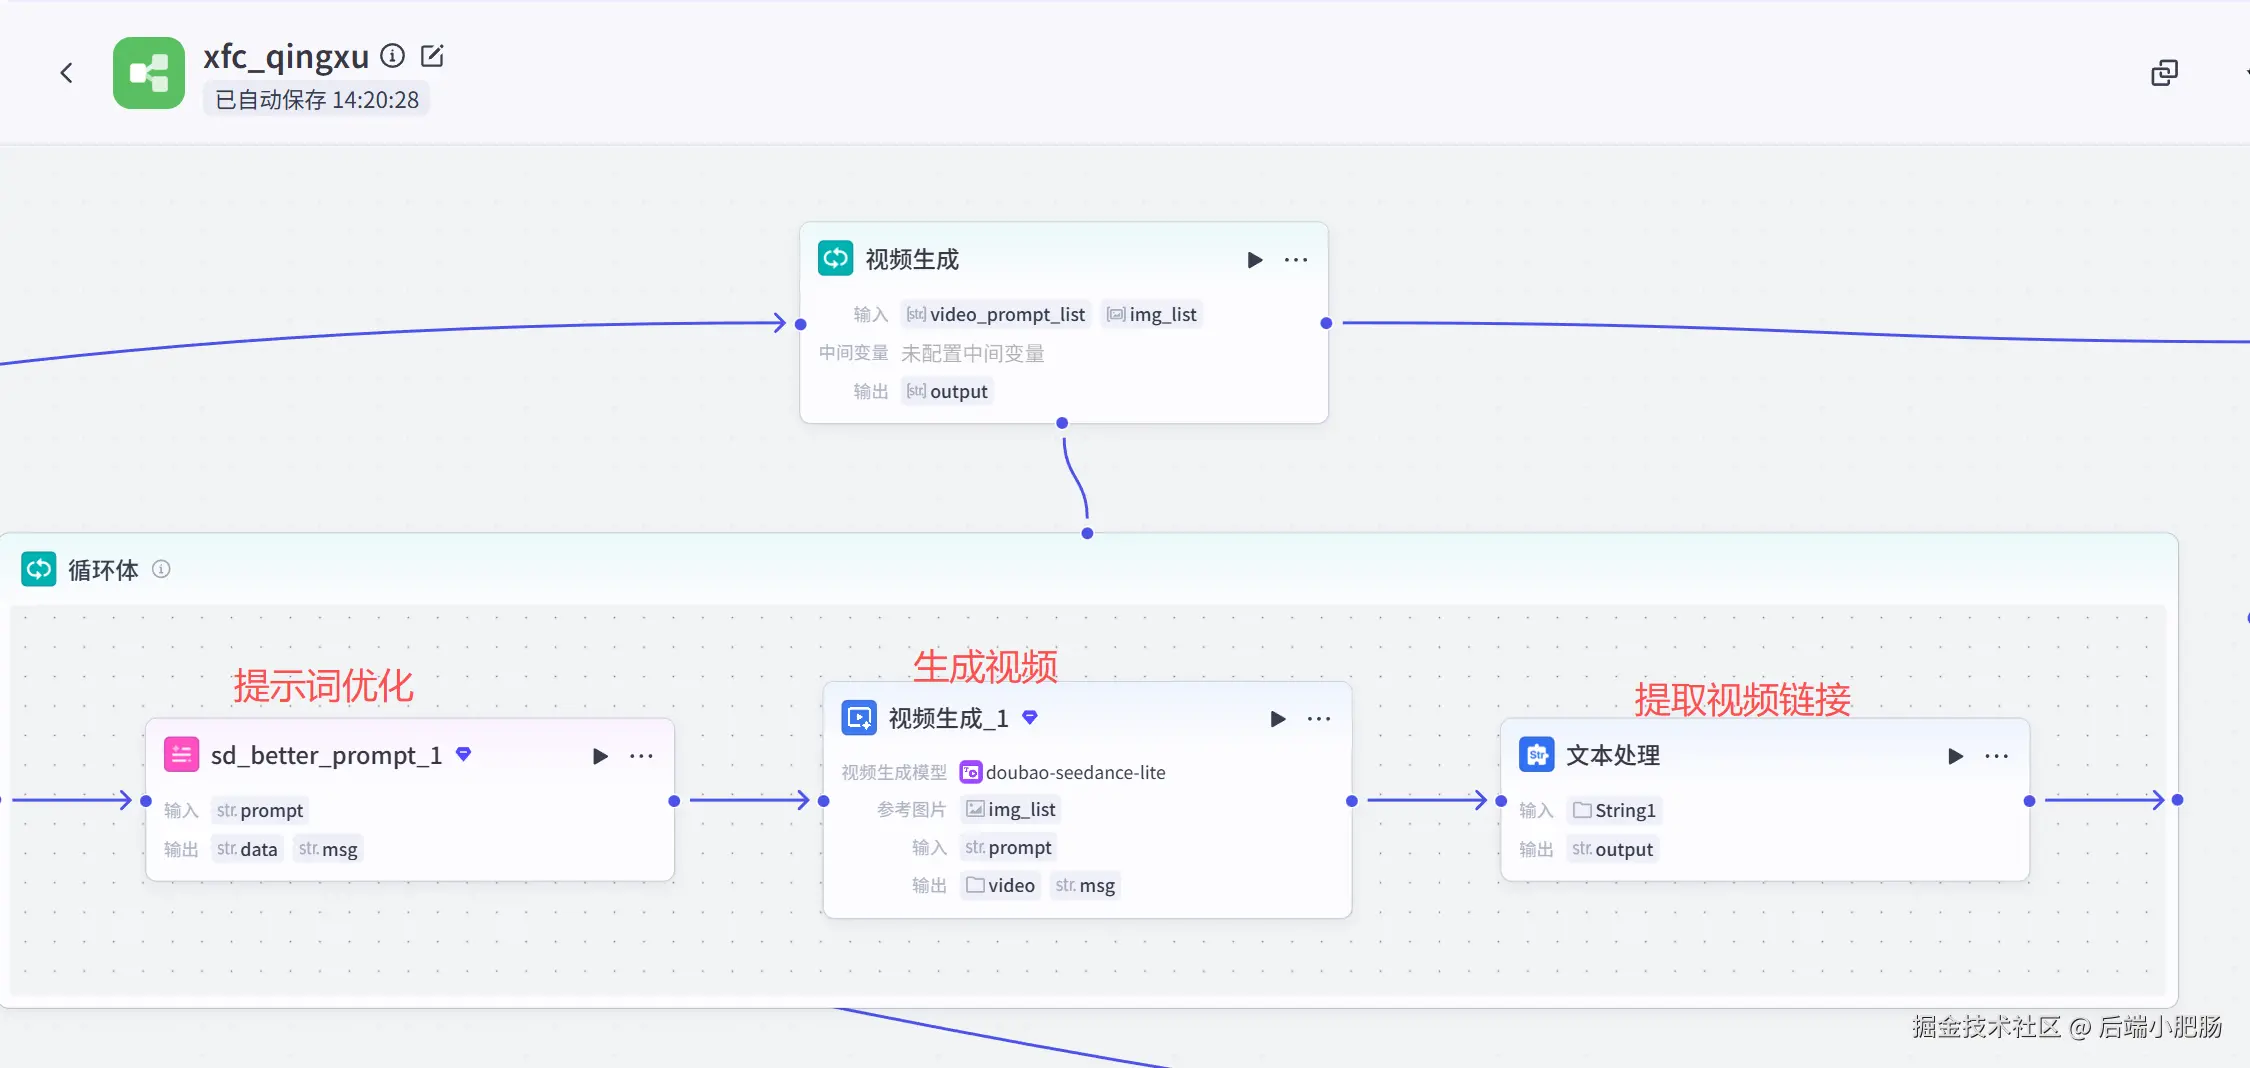This screenshot has width=2250, height=1068.
Task: Run the 文本处理 node
Action: coord(1956,756)
